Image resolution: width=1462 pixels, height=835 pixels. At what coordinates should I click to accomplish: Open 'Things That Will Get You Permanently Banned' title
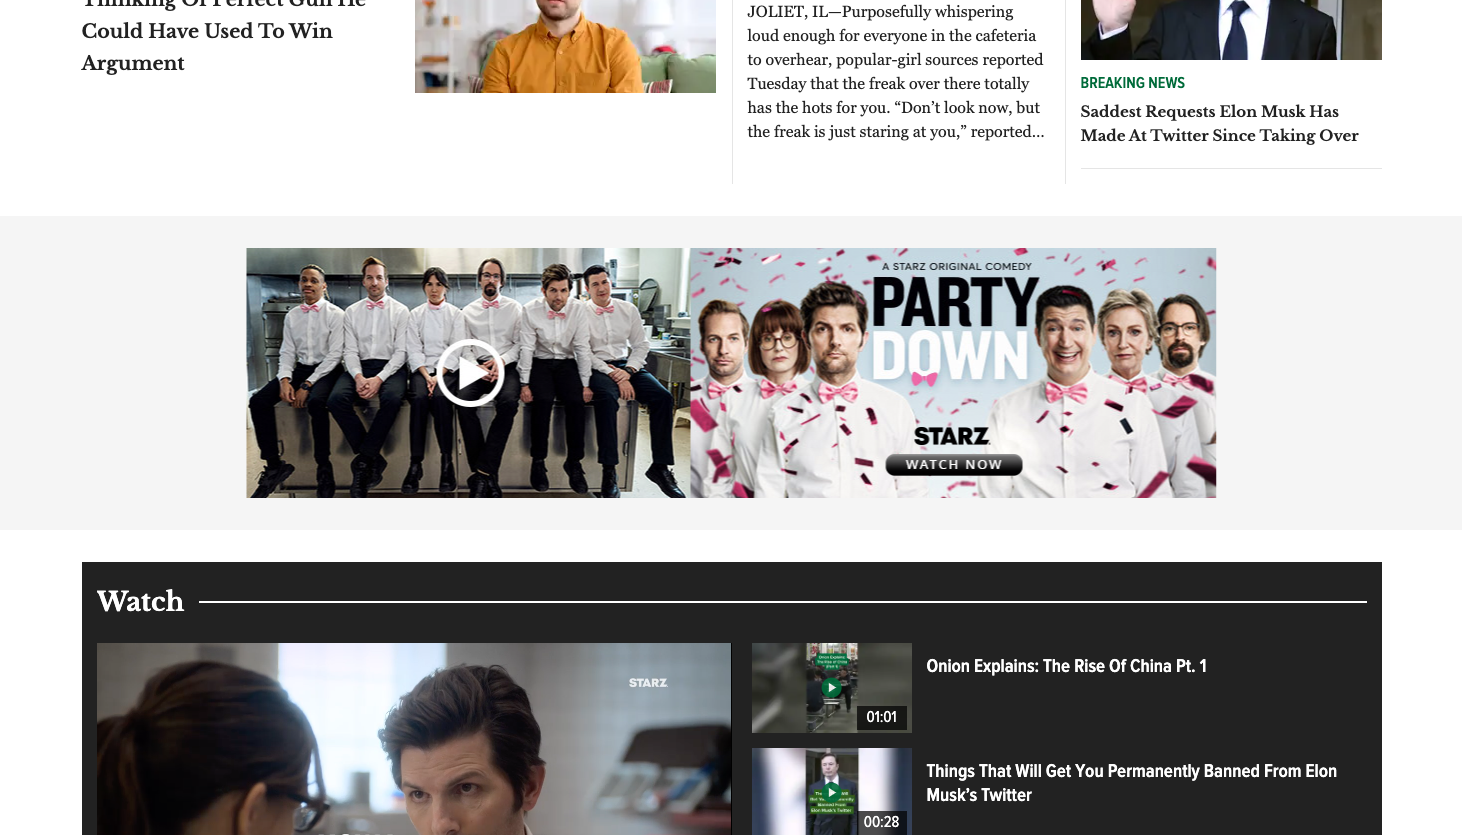[x=1131, y=783]
